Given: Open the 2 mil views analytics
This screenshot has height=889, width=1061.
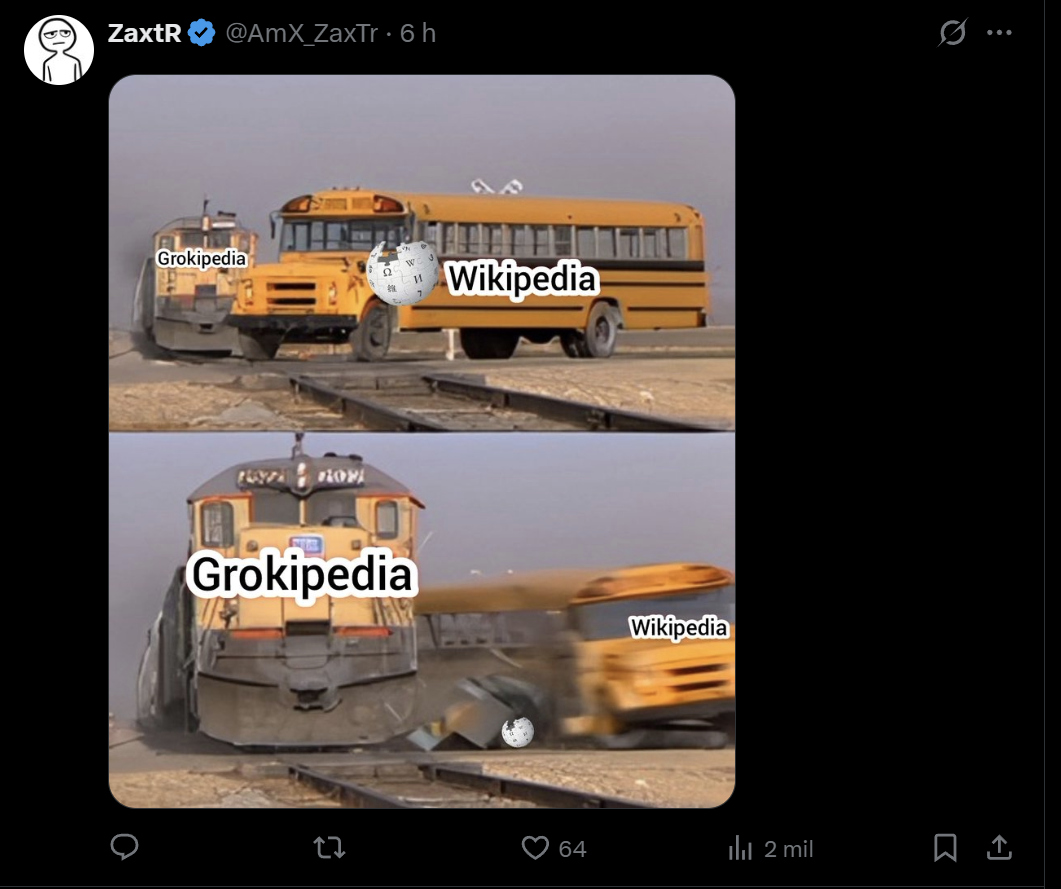Looking at the screenshot, I should point(788,849).
